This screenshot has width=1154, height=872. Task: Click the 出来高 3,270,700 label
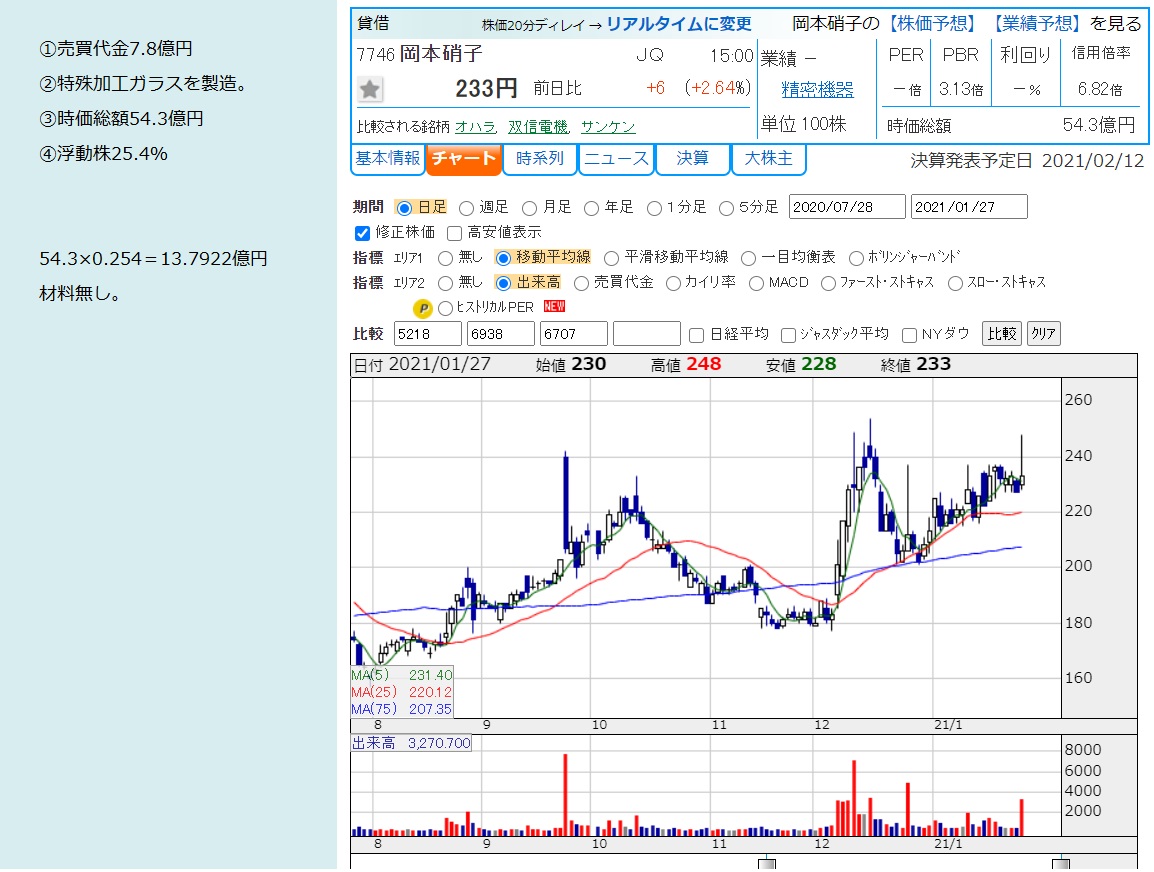[x=411, y=743]
